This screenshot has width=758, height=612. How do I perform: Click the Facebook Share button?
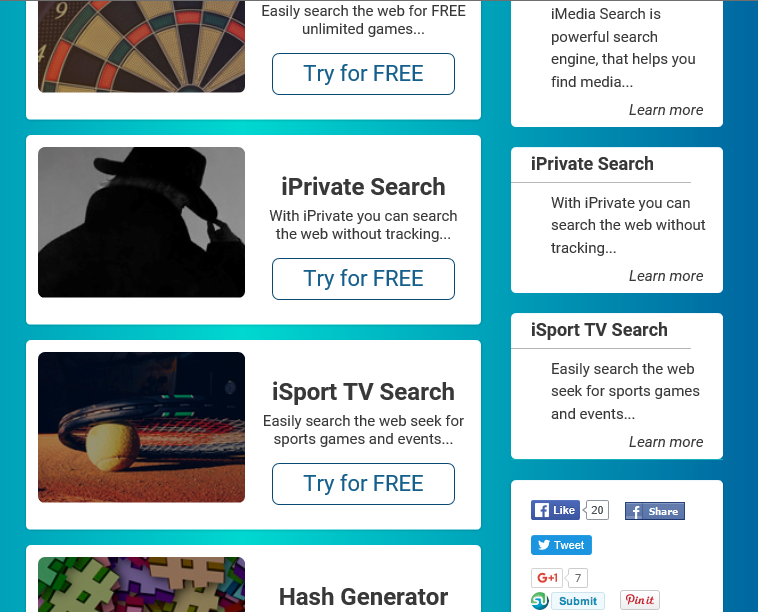[x=655, y=511]
